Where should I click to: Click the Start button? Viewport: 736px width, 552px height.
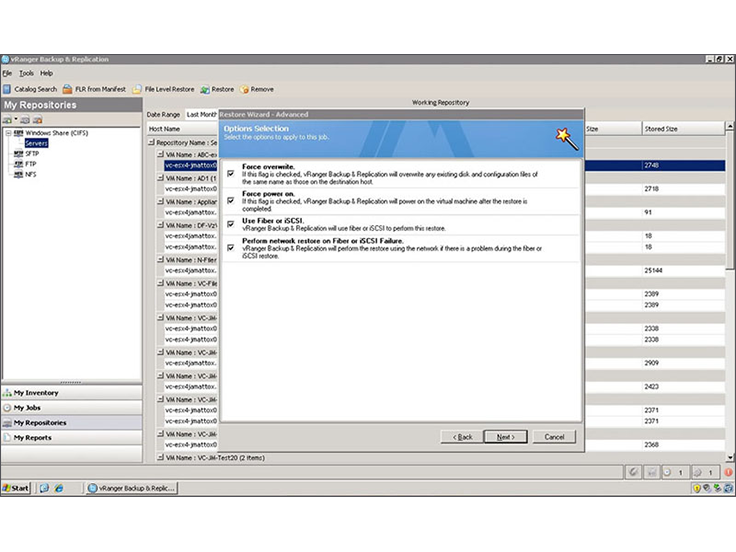pyautogui.click(x=15, y=488)
